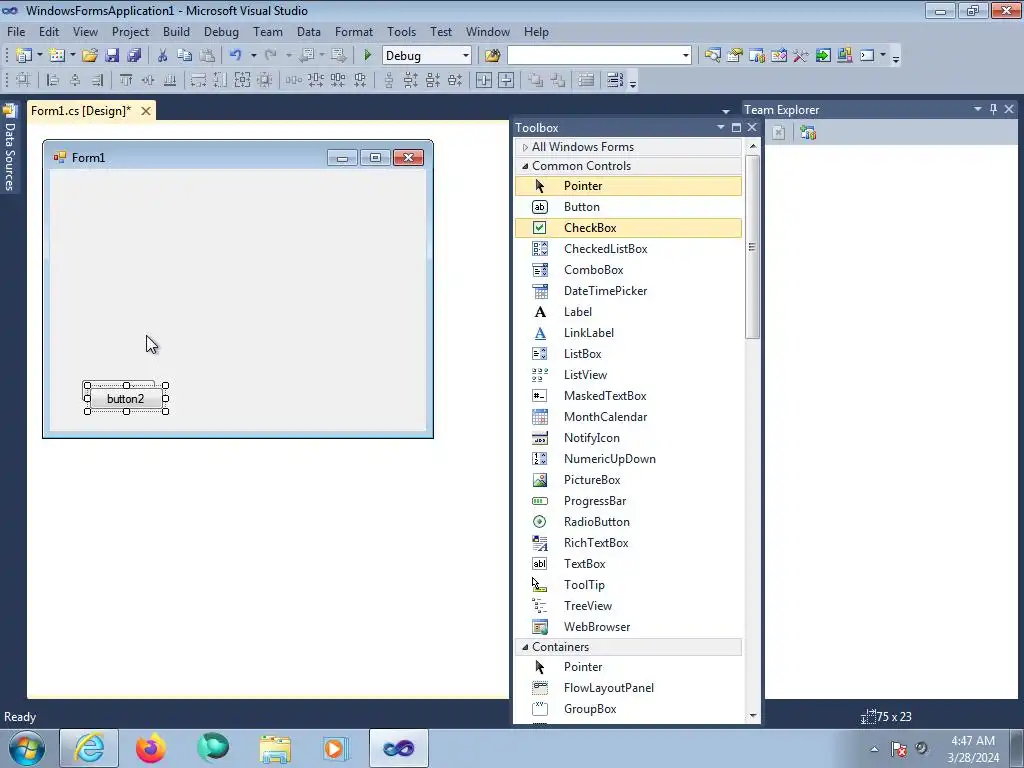Open Solution Explorer from the toolbar
Viewport: 1024px width, 768px height.
[712, 56]
